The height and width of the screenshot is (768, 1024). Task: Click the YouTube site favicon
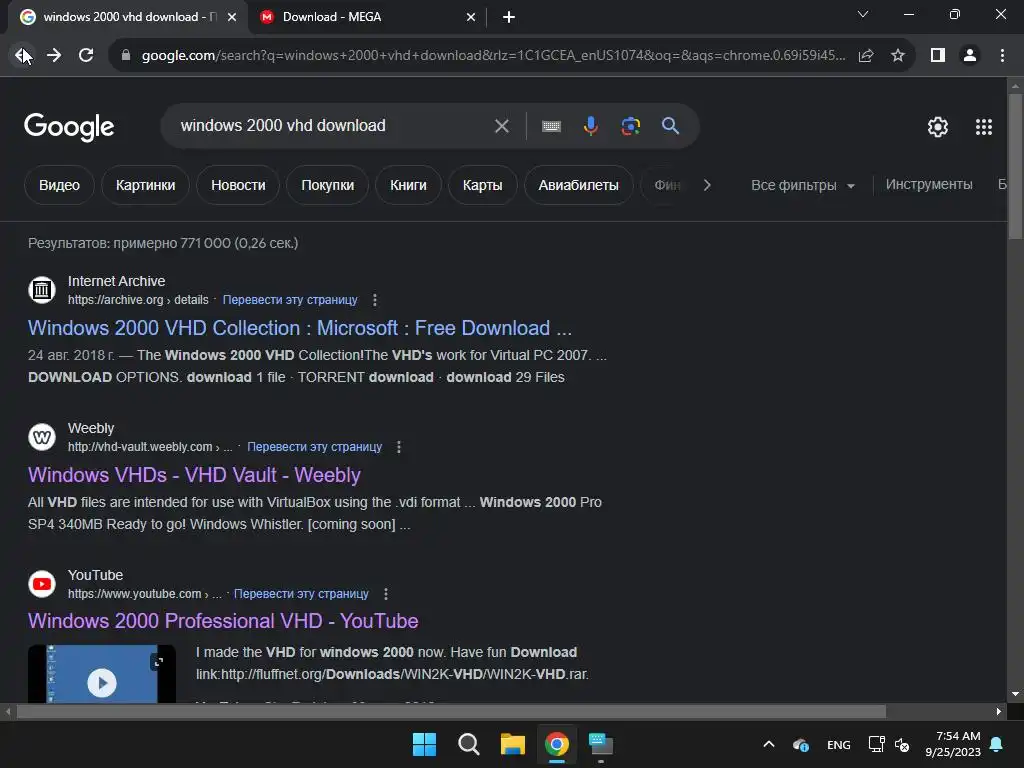42,583
